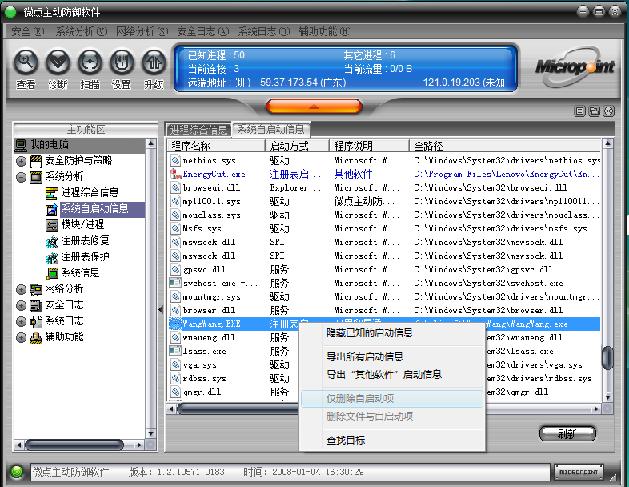Click the 查看 (View) toolbar icon
The image size is (629, 487).
(26, 63)
